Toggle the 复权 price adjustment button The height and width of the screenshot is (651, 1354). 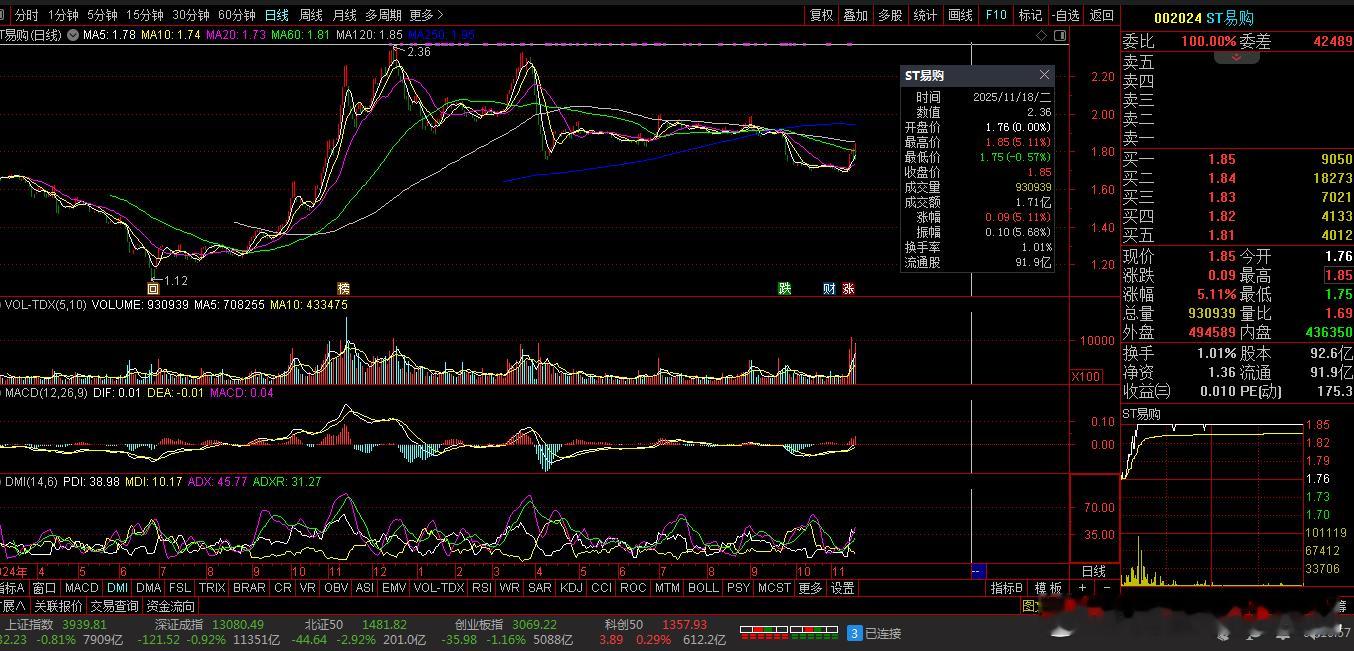point(821,15)
